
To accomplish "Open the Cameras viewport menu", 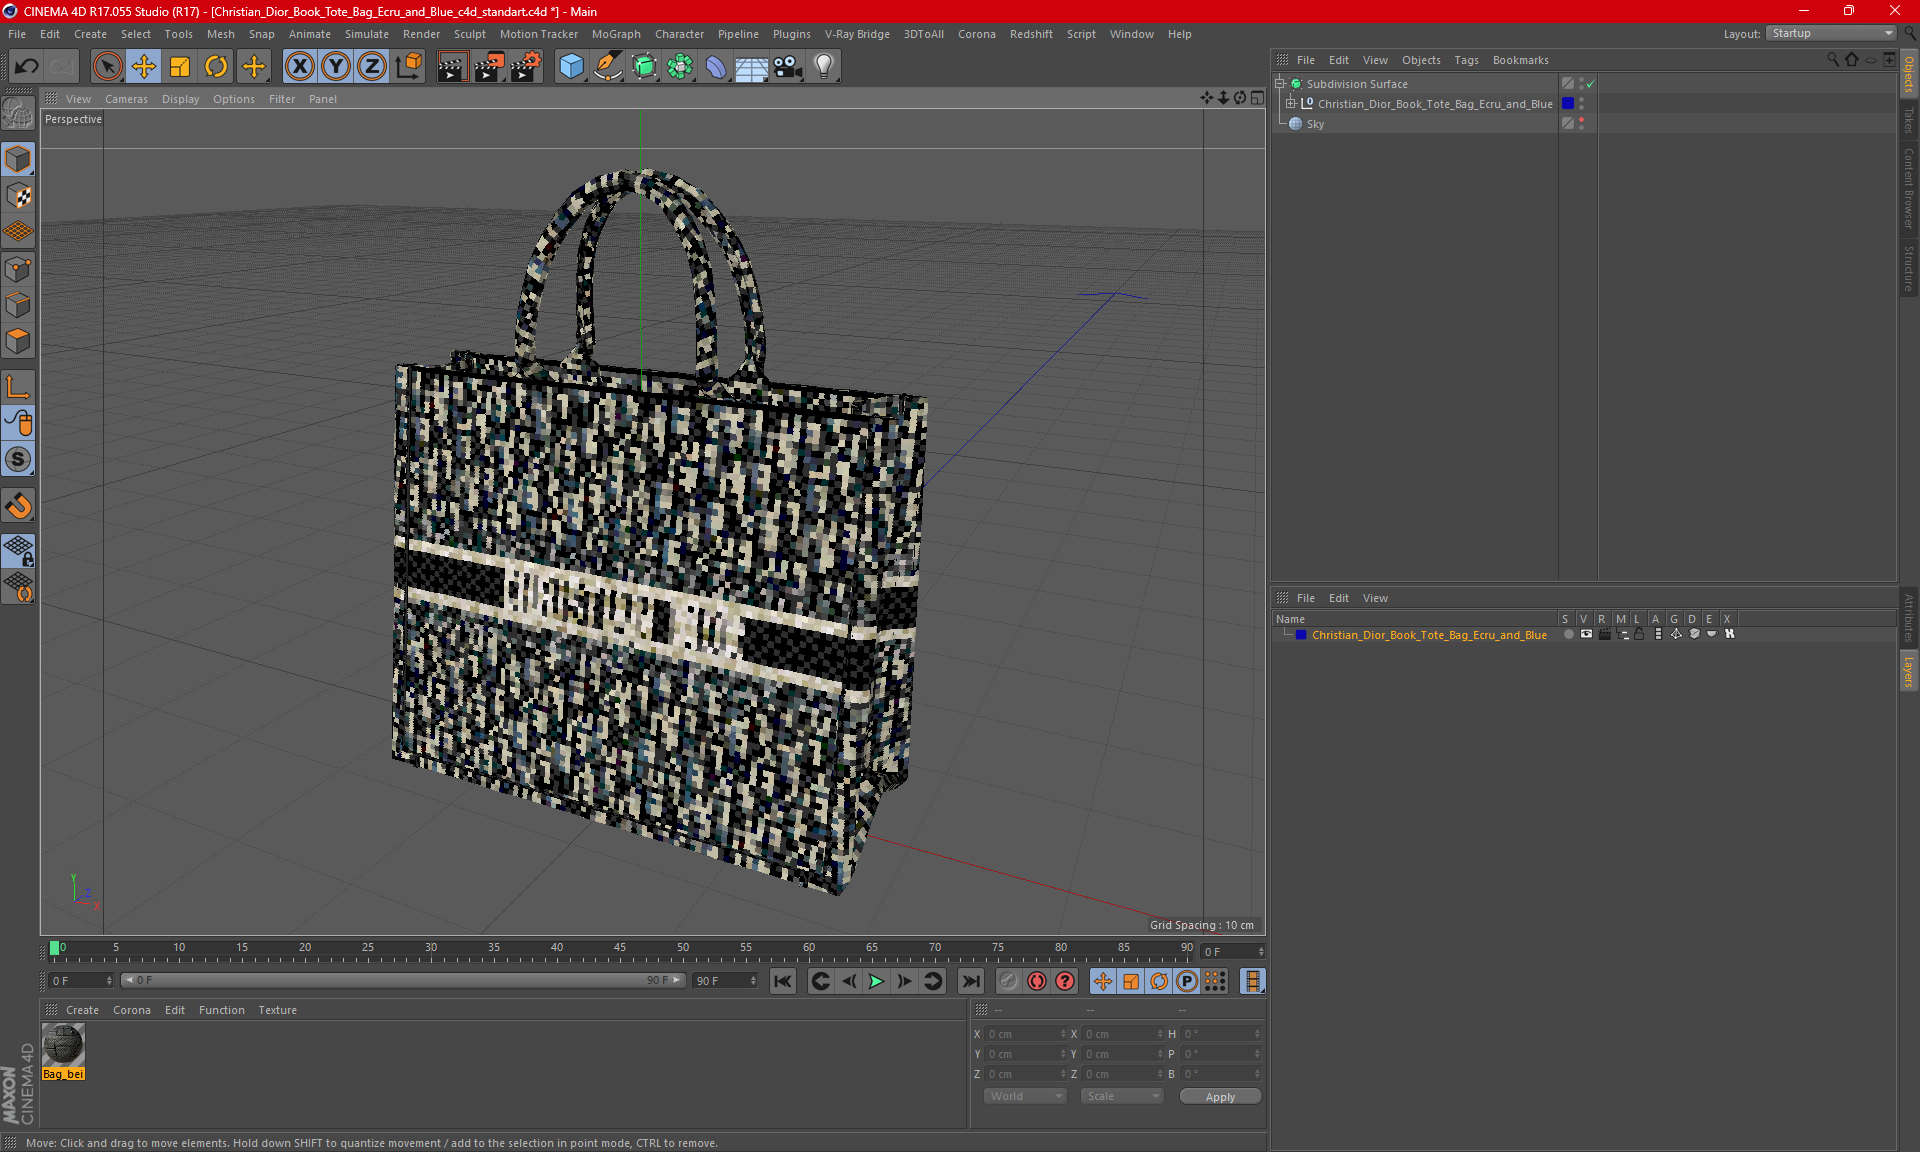I will (126, 99).
